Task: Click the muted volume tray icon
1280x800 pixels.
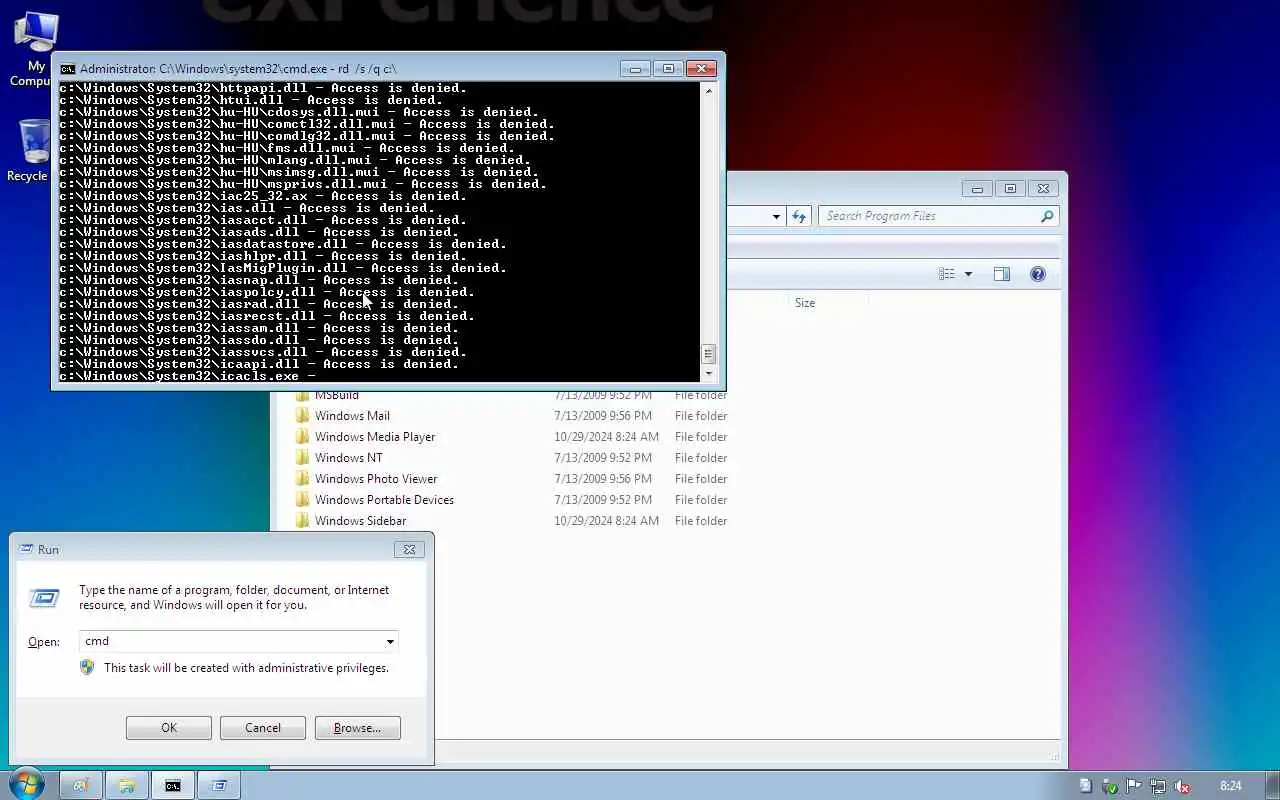Action: coord(1181,786)
